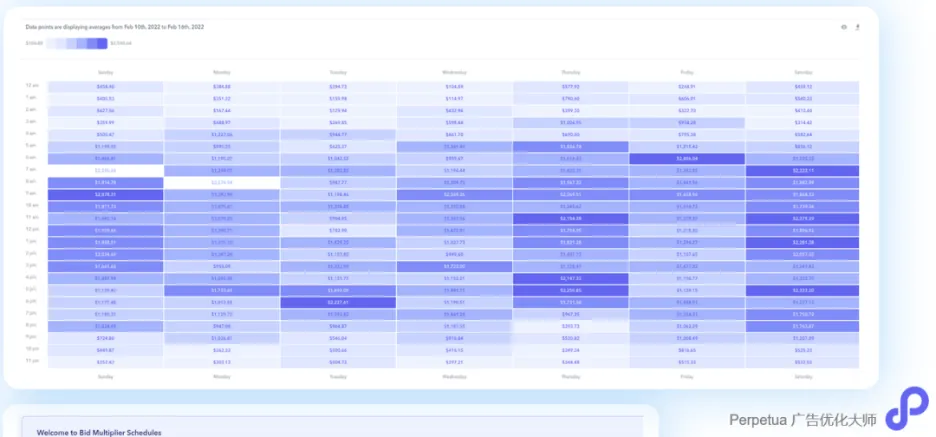Select the Monday 5 pm heatmap cell
This screenshot has width=936, height=437.
221,291
